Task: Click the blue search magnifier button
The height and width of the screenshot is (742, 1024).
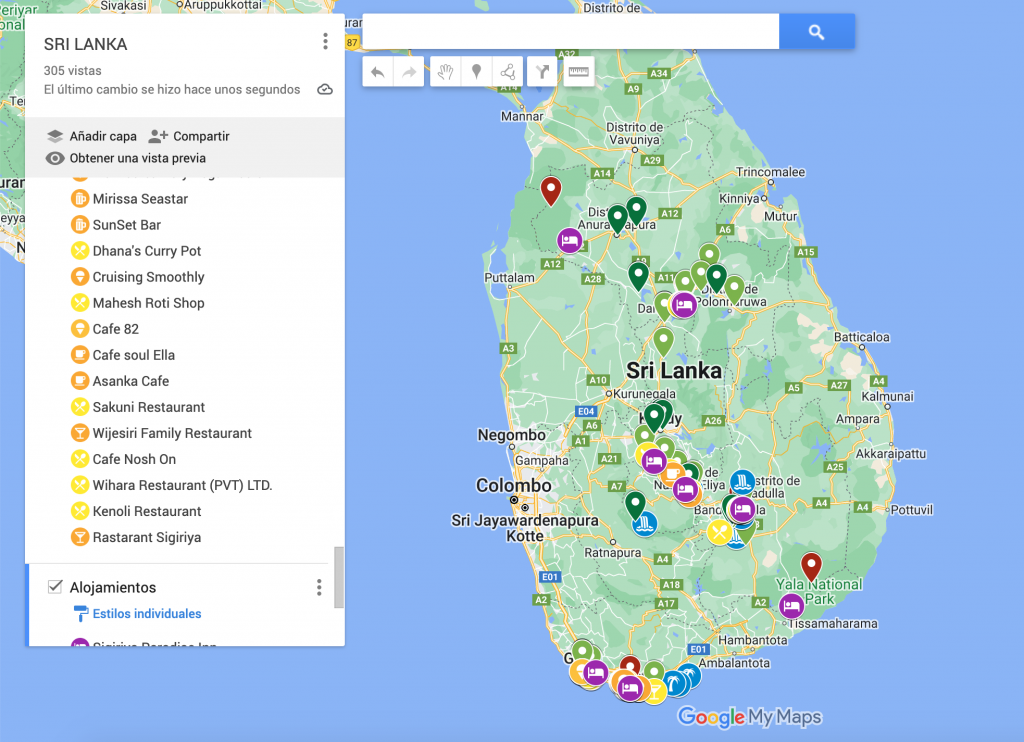Action: [816, 32]
